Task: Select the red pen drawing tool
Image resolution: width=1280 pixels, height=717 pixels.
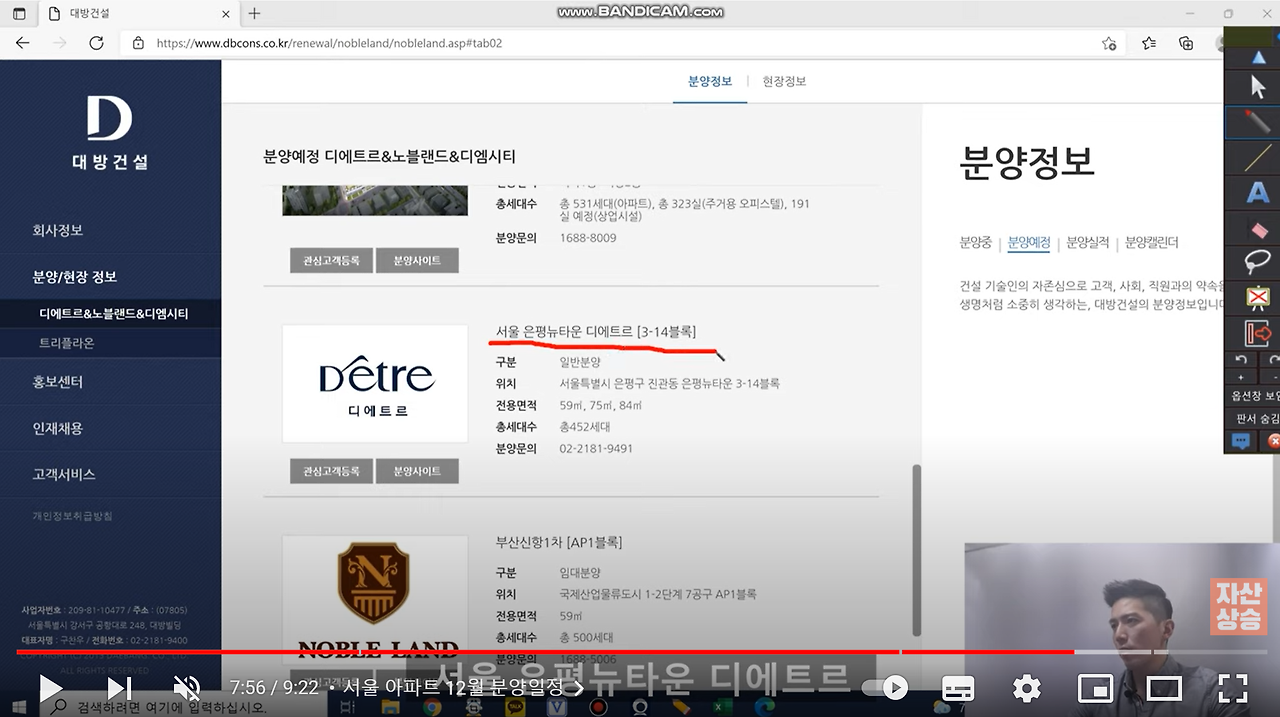Action: click(x=1258, y=122)
